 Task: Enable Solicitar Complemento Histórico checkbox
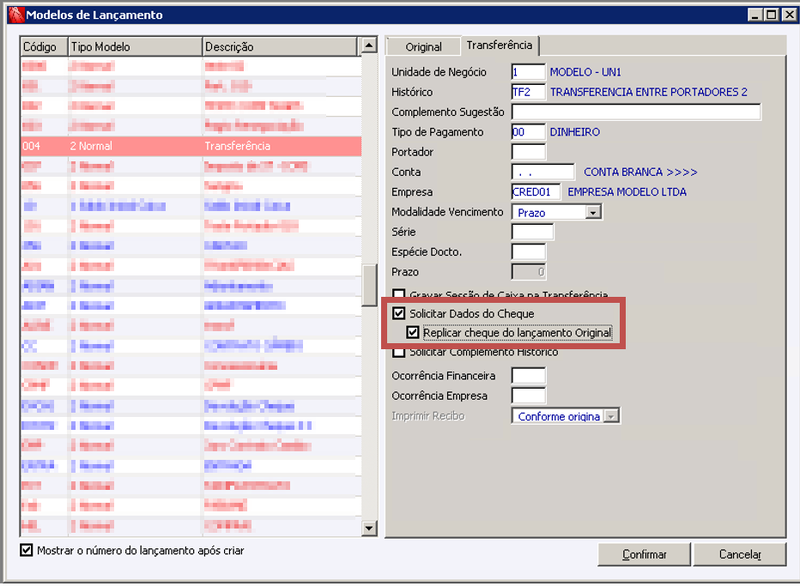(x=399, y=352)
